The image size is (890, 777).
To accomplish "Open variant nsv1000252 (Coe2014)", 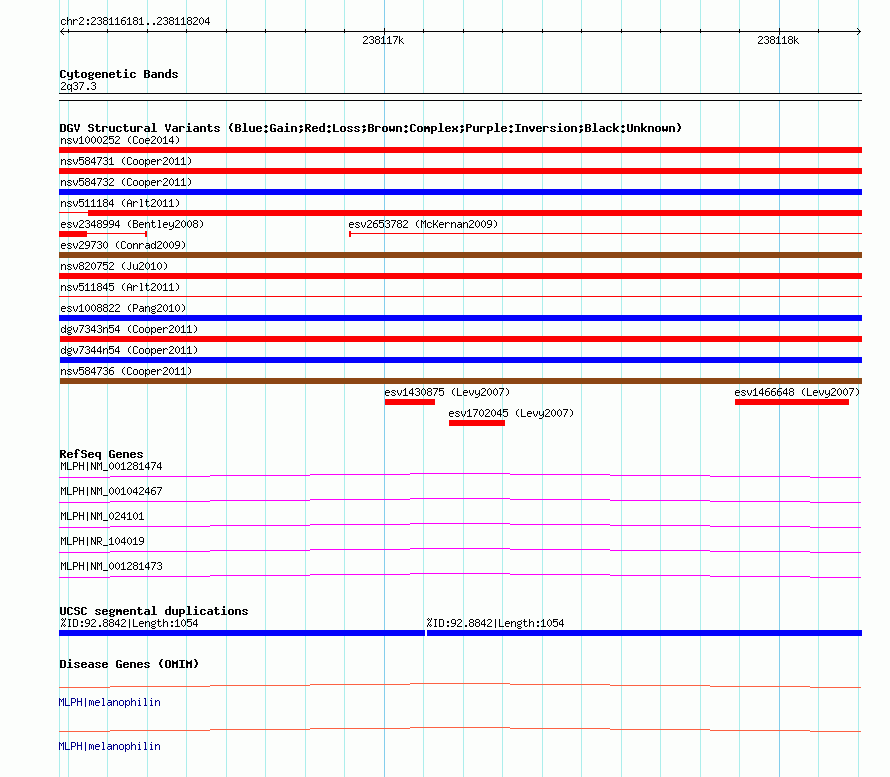I will [x=120, y=140].
